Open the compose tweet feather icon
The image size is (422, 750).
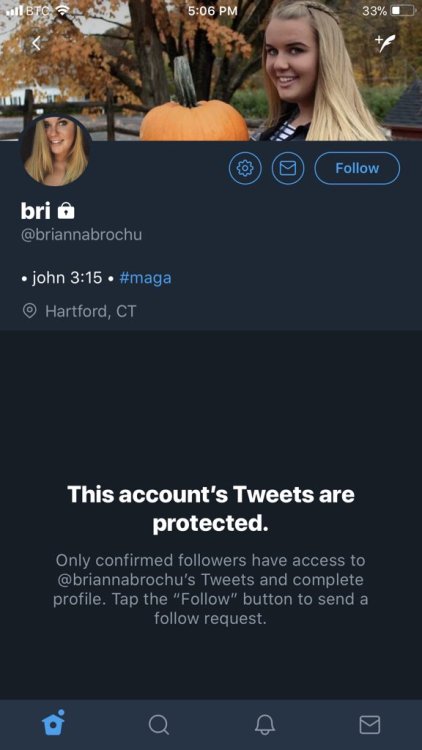[384, 43]
